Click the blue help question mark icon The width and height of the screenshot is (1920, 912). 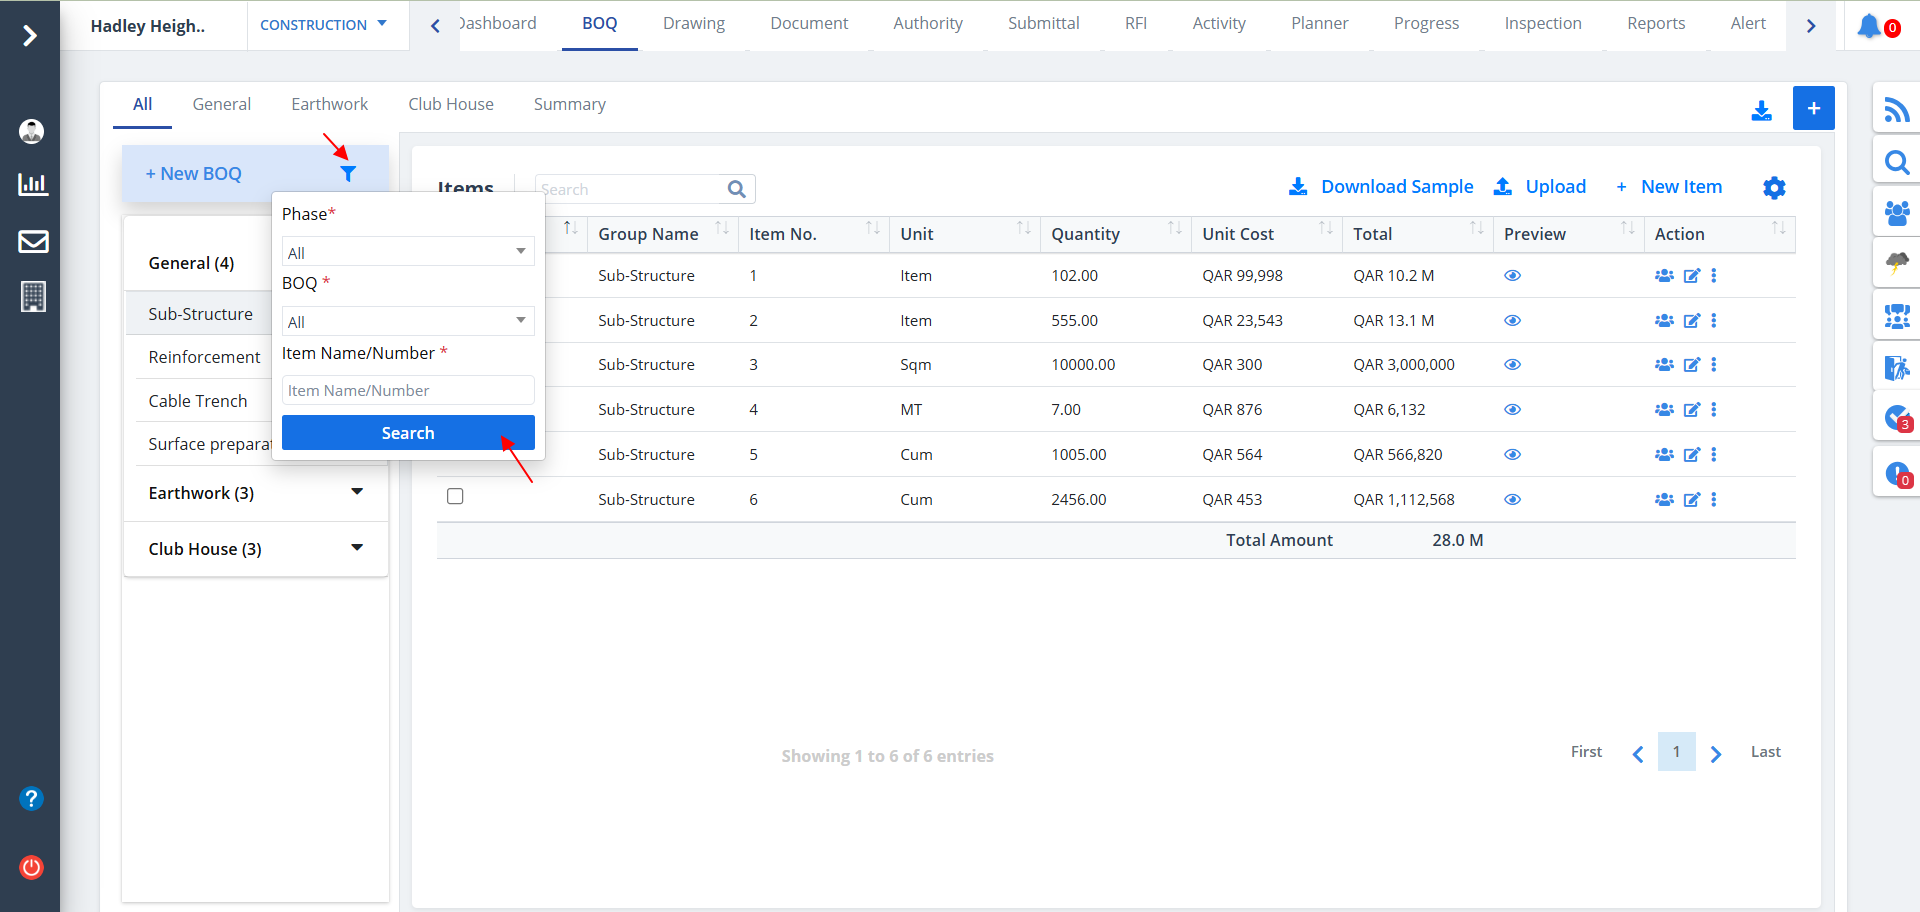pos(32,798)
